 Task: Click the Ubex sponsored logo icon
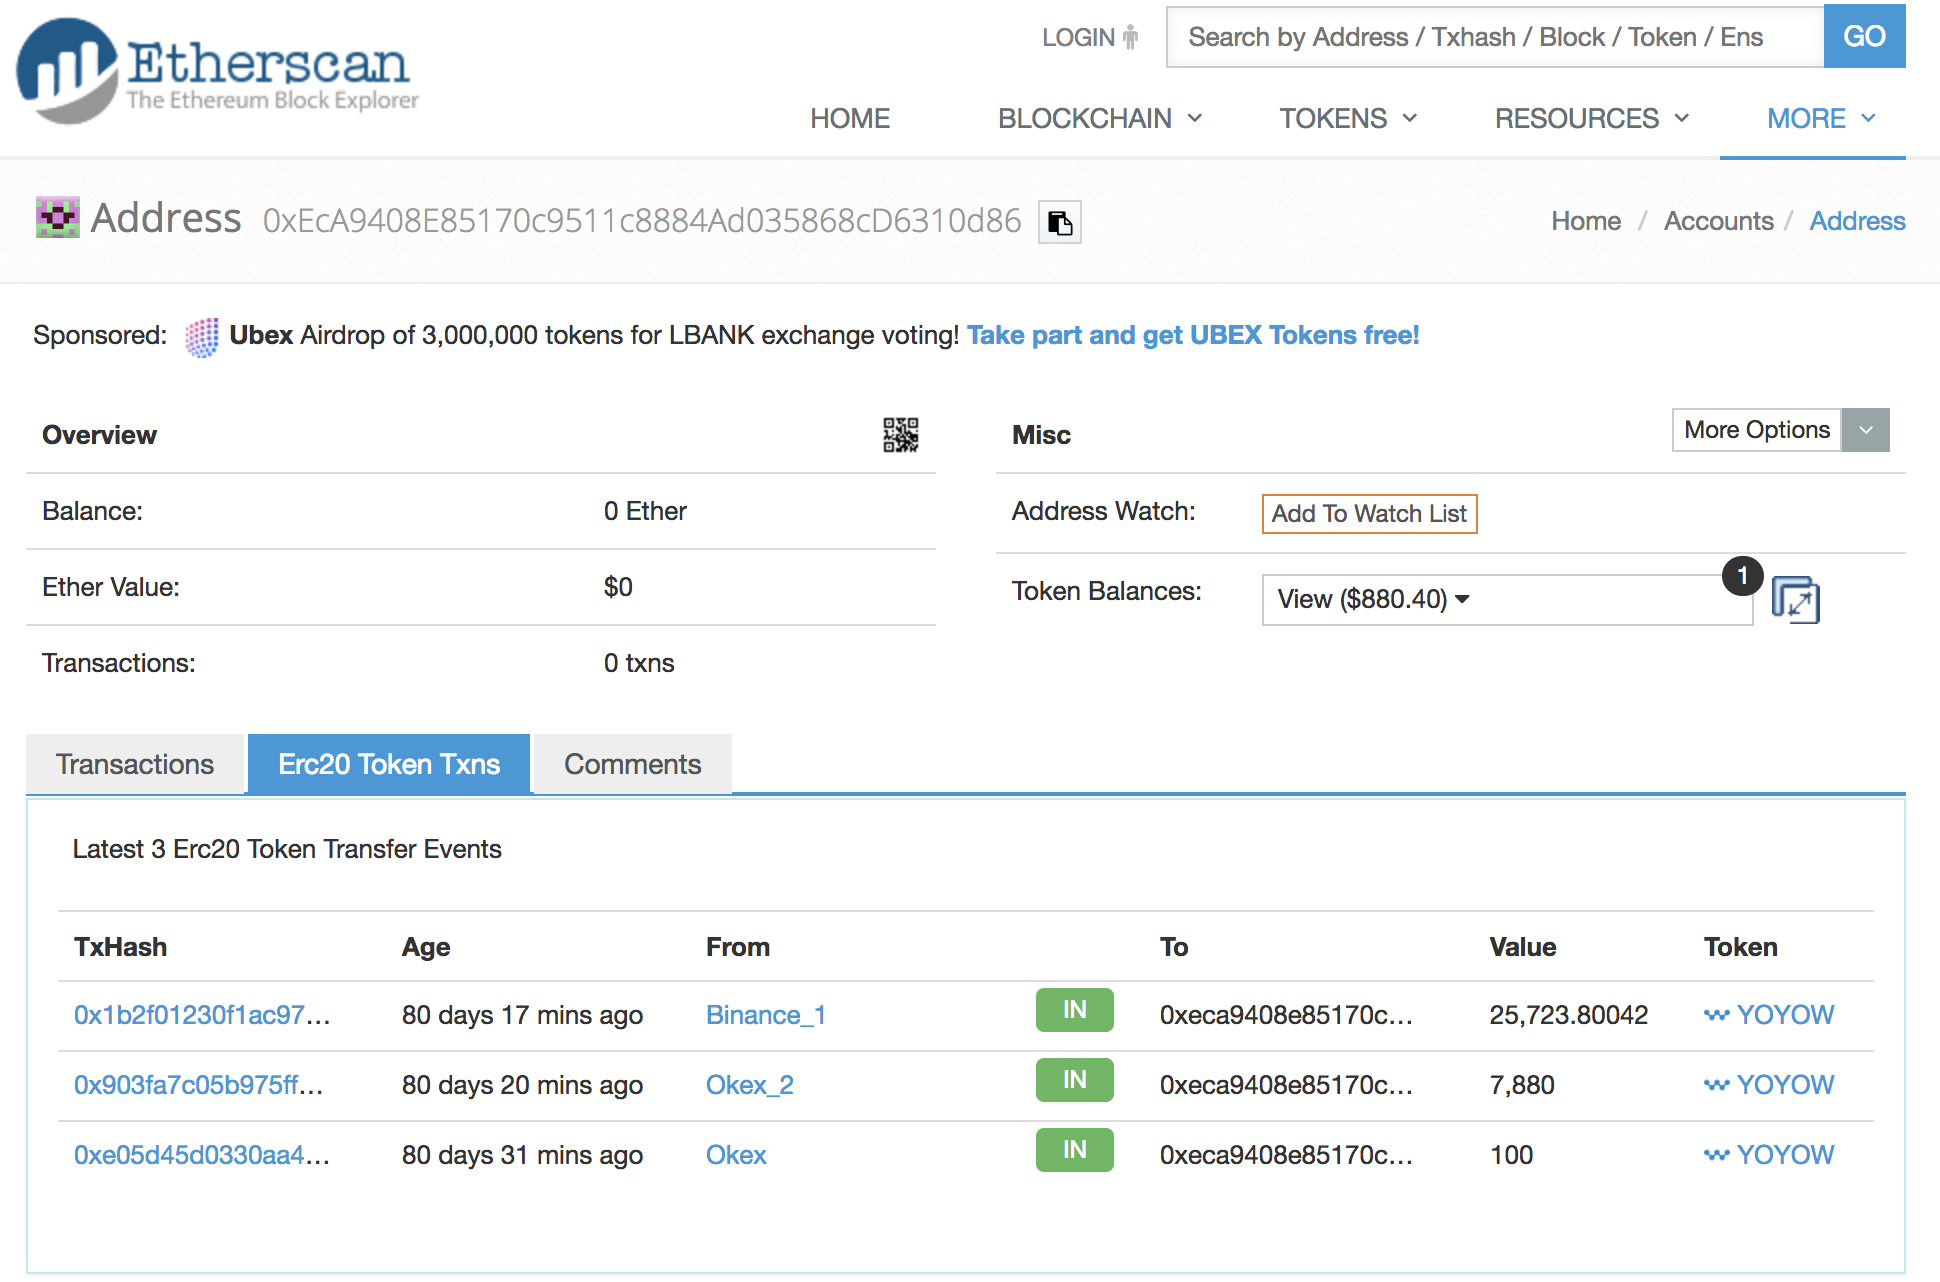[x=201, y=337]
